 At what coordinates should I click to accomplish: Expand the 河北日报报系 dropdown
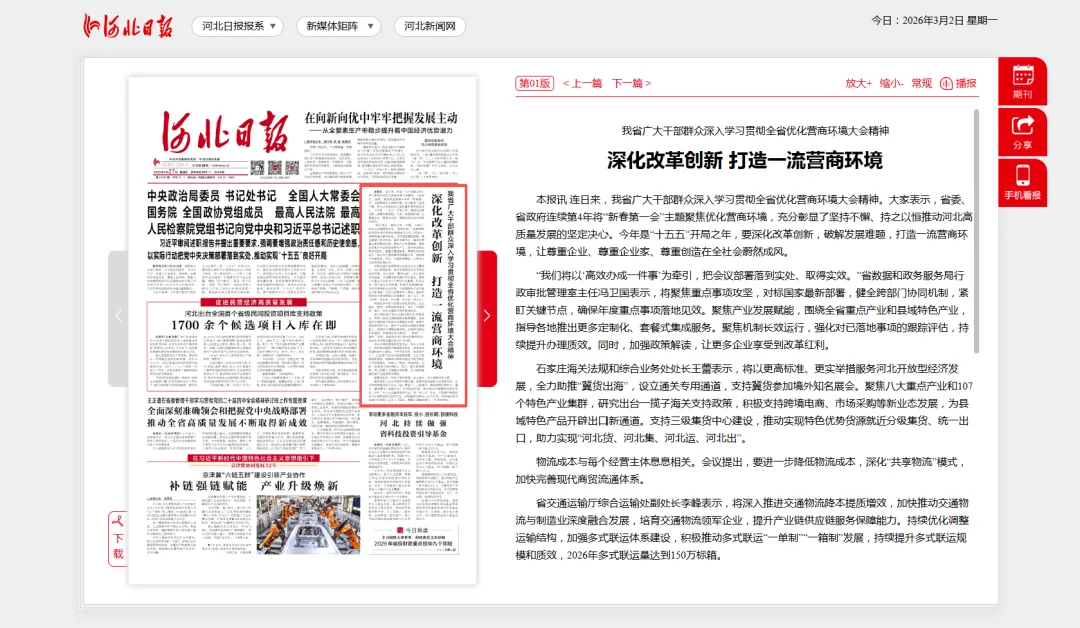point(238,26)
